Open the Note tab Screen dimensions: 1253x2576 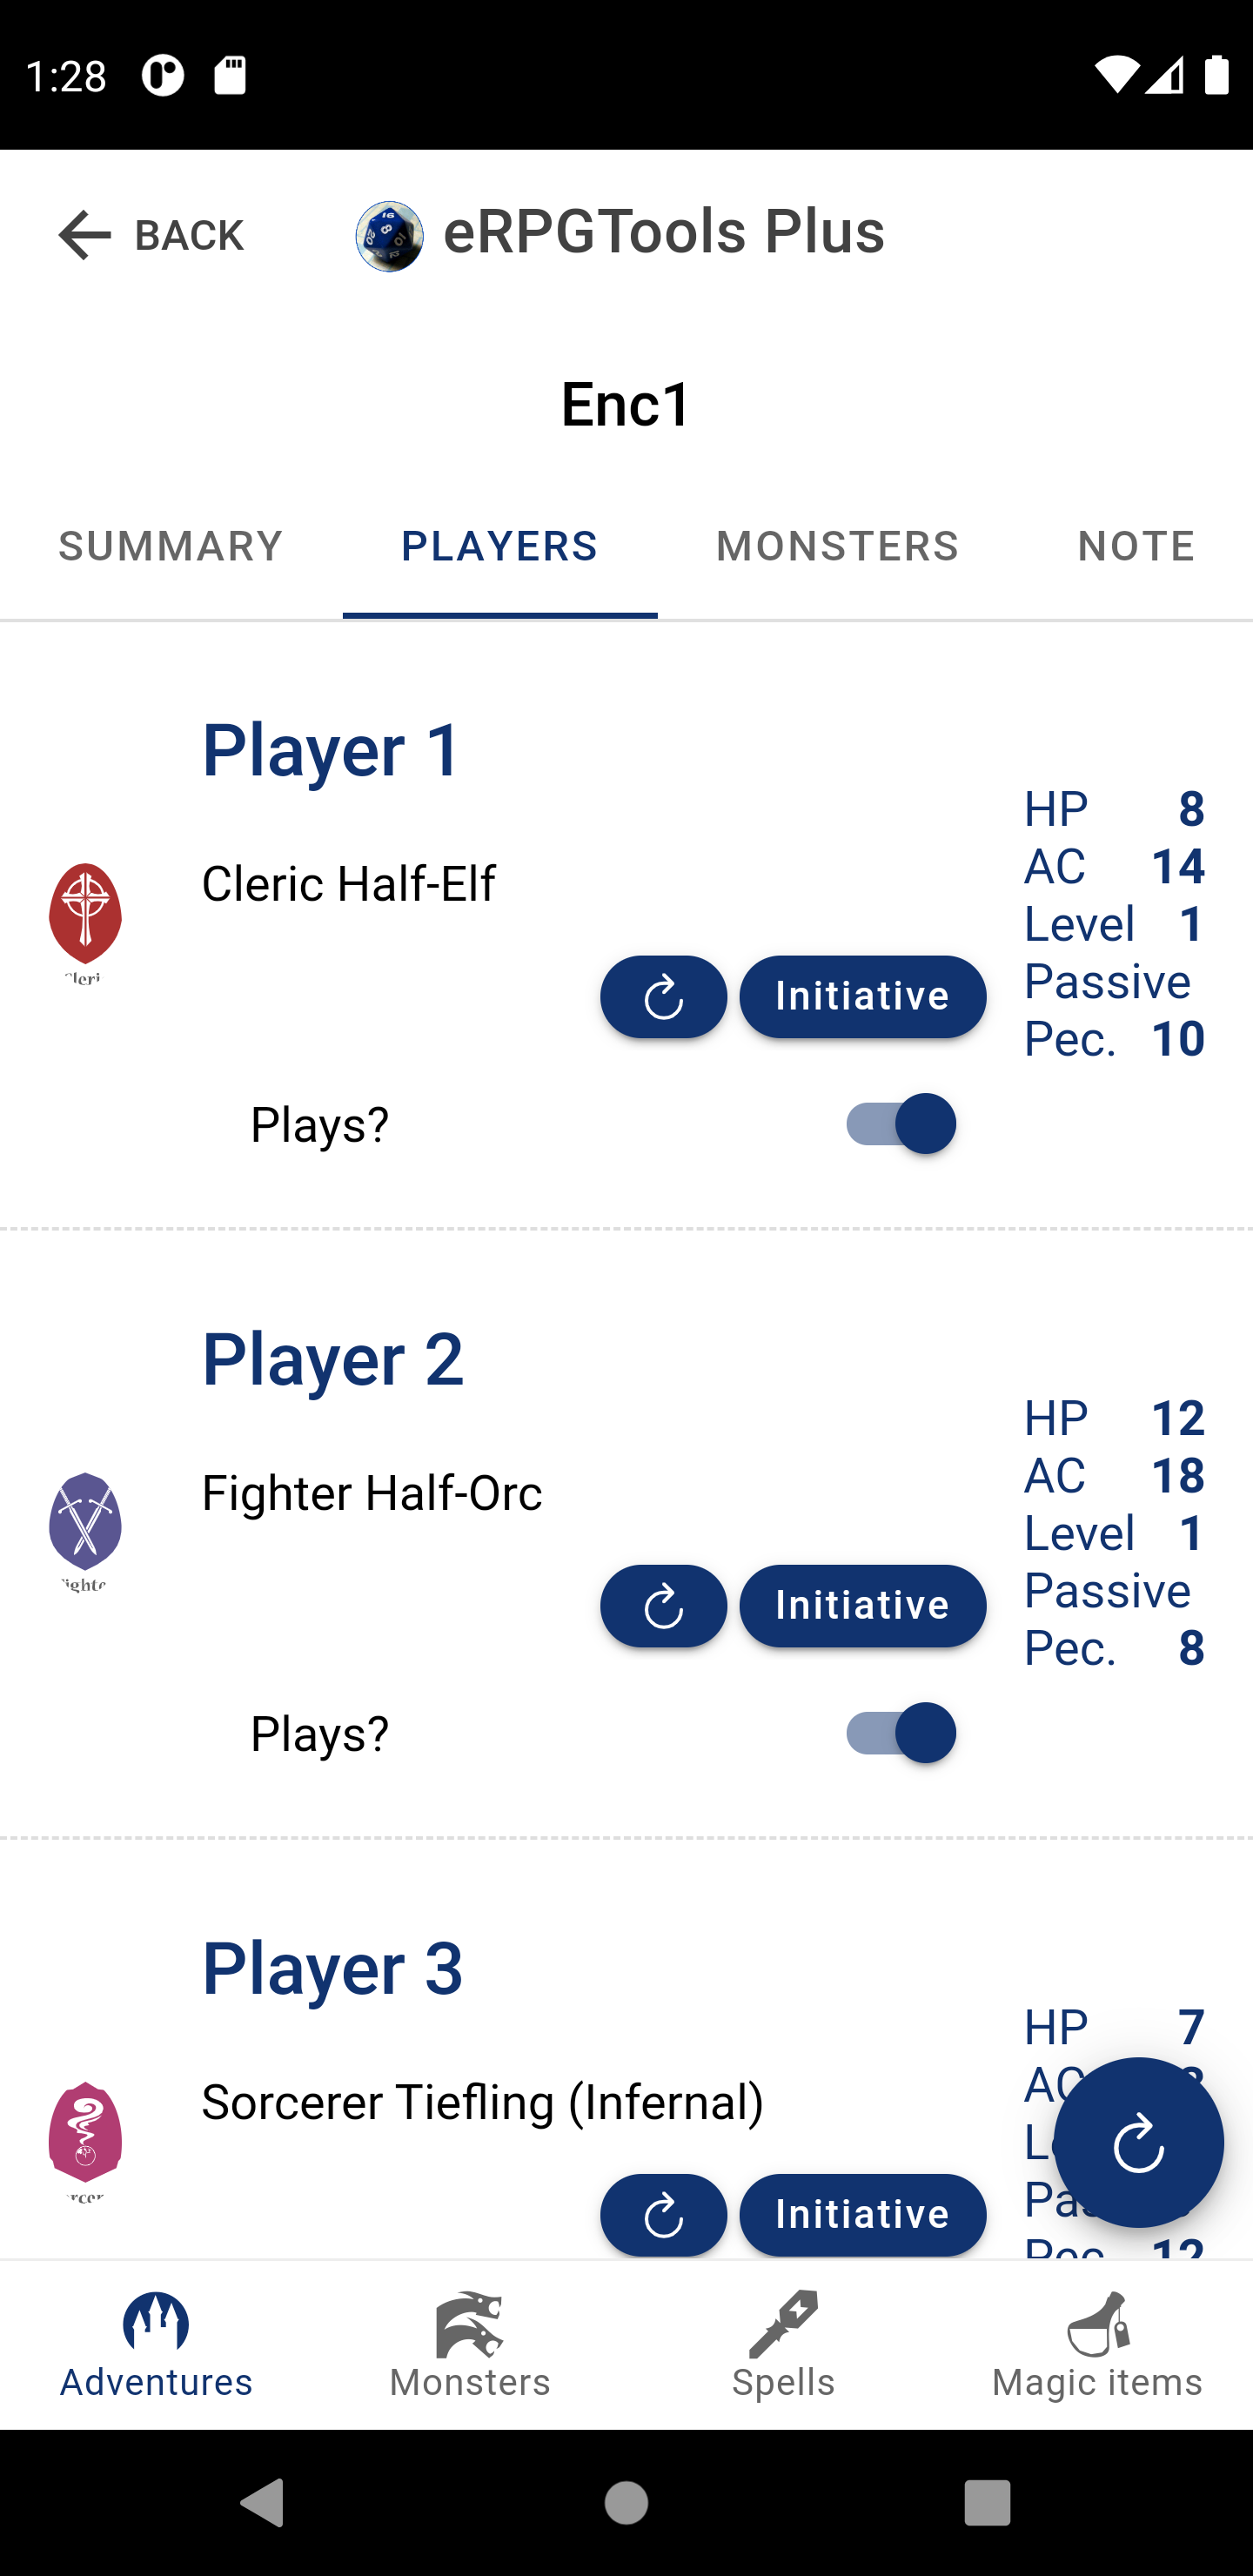click(x=1136, y=546)
